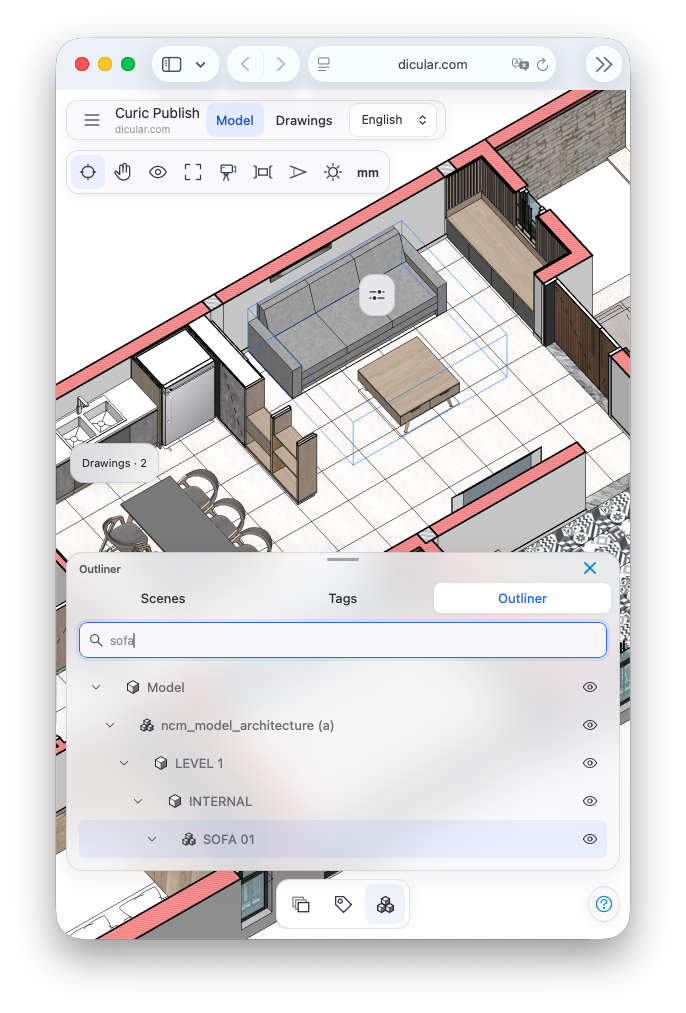The height and width of the screenshot is (1013, 686).
Task: Toggle Outliner bottom toolbar icon
Action: [x=385, y=904]
